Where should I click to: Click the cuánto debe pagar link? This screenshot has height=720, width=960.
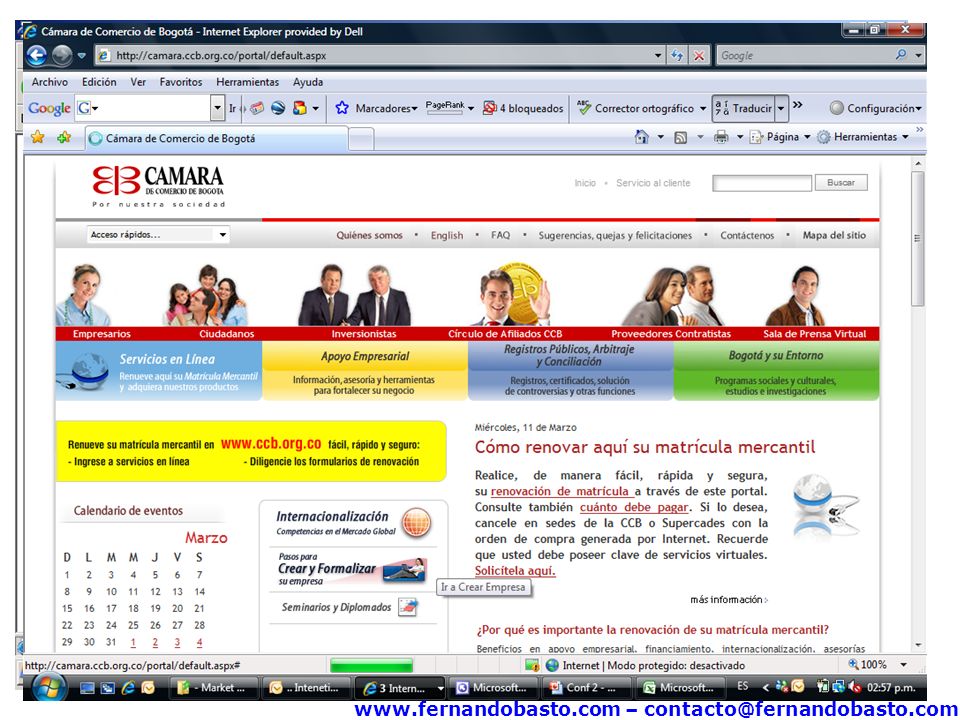[x=634, y=507]
